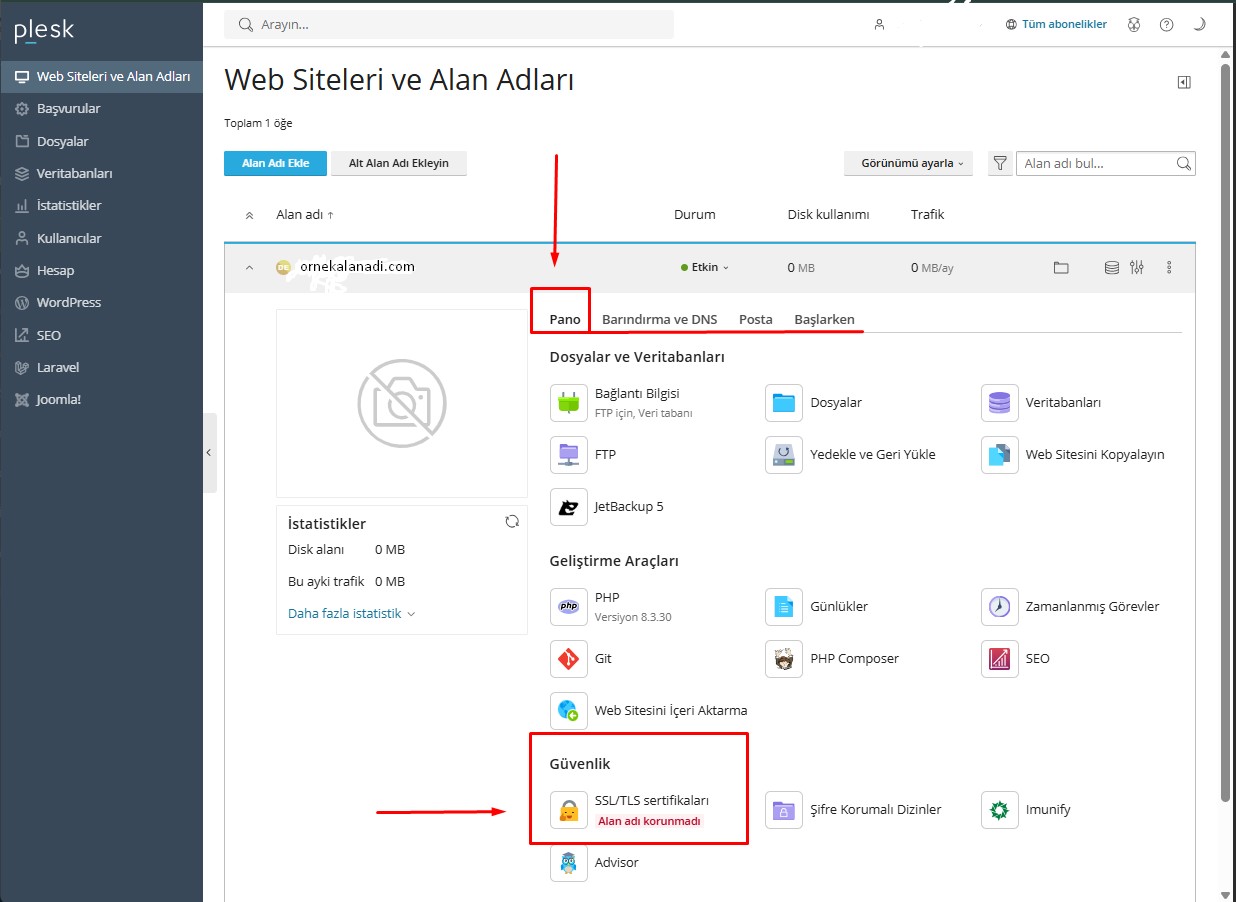Open the Advisor owl icon
1236x902 pixels.
[569, 863]
